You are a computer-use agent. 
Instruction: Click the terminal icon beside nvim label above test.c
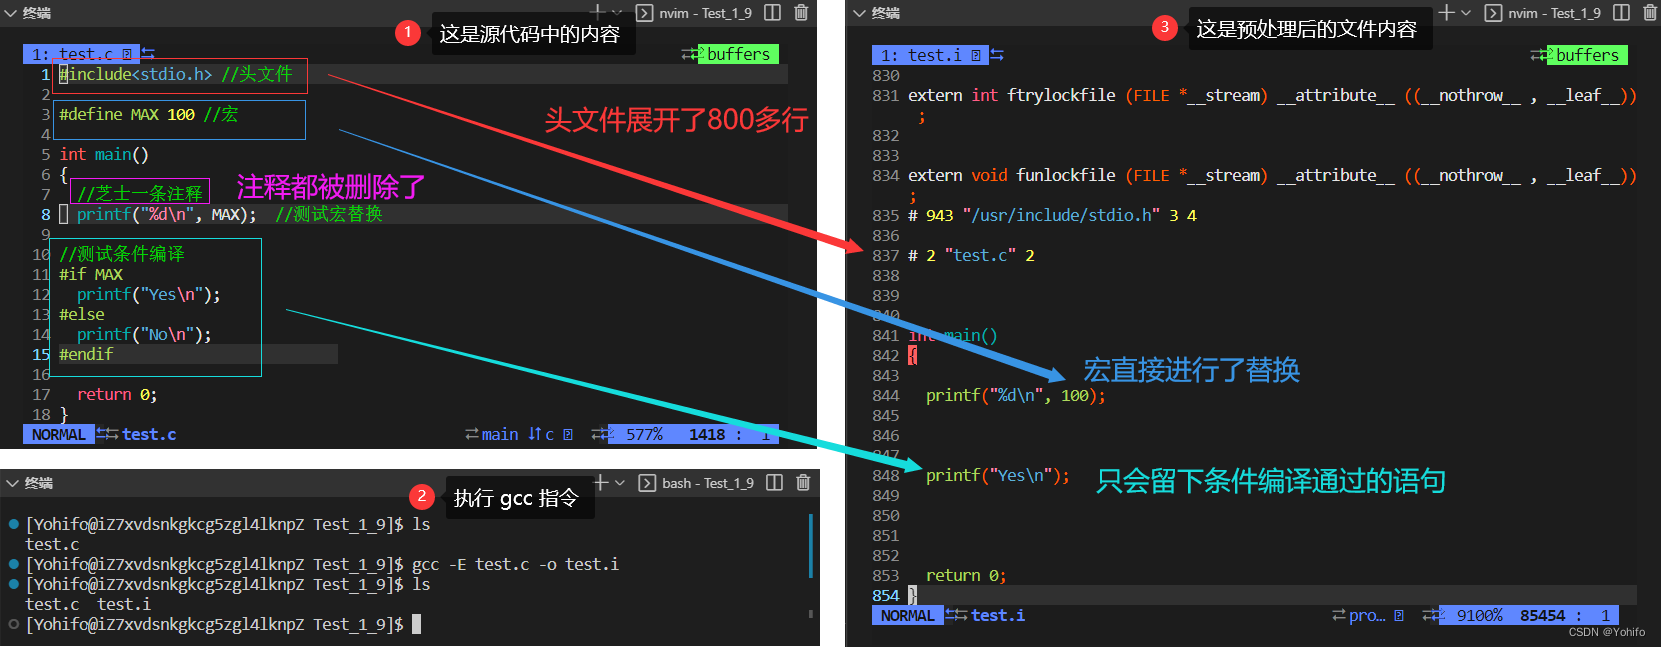click(645, 13)
